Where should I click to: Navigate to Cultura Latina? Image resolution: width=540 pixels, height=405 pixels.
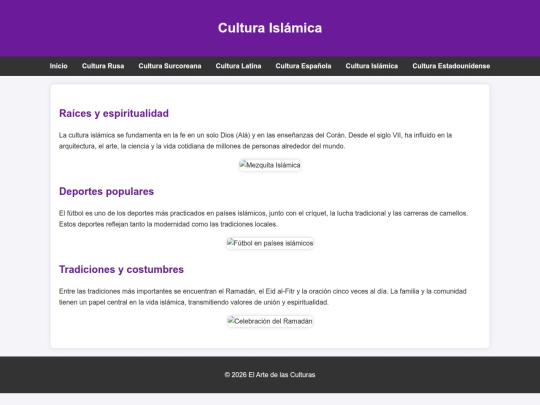(x=238, y=66)
